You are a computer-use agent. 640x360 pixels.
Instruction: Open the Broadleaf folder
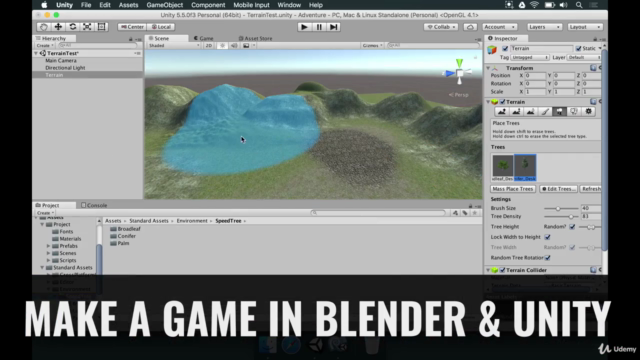click(x=125, y=229)
